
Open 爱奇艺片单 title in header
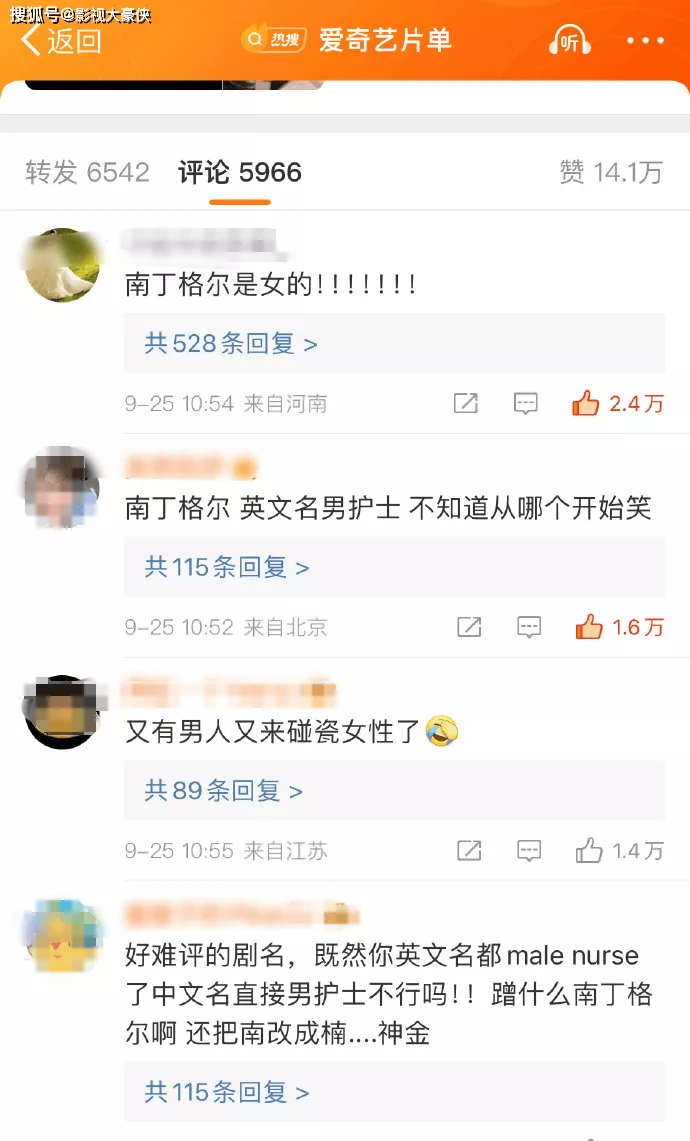pos(385,40)
